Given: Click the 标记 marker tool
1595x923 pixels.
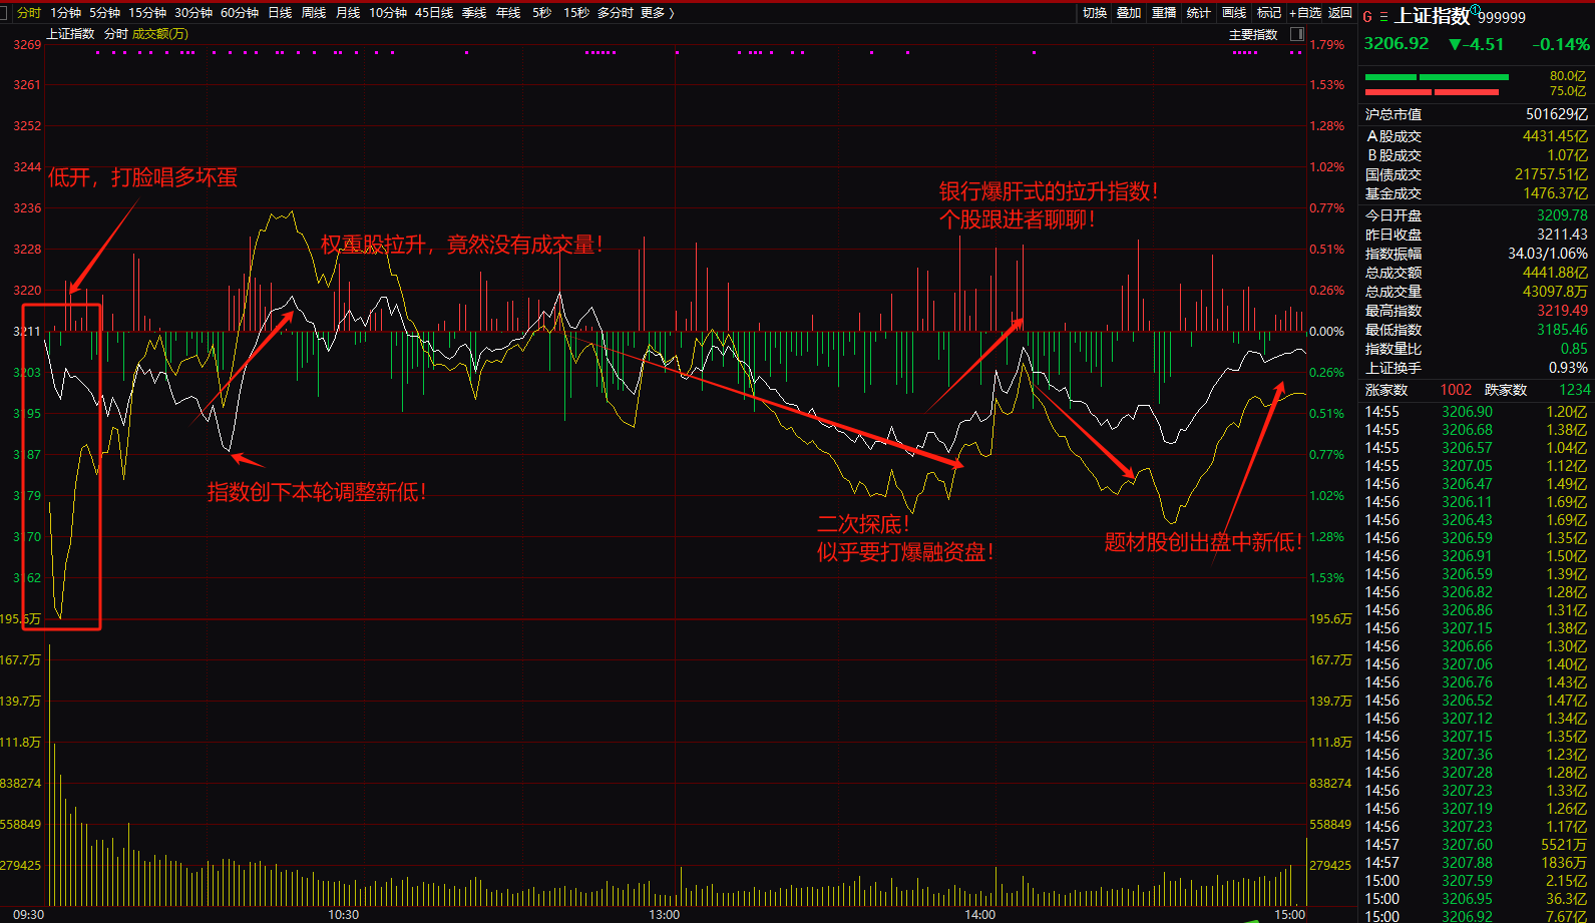Looking at the screenshot, I should click(x=1269, y=13).
